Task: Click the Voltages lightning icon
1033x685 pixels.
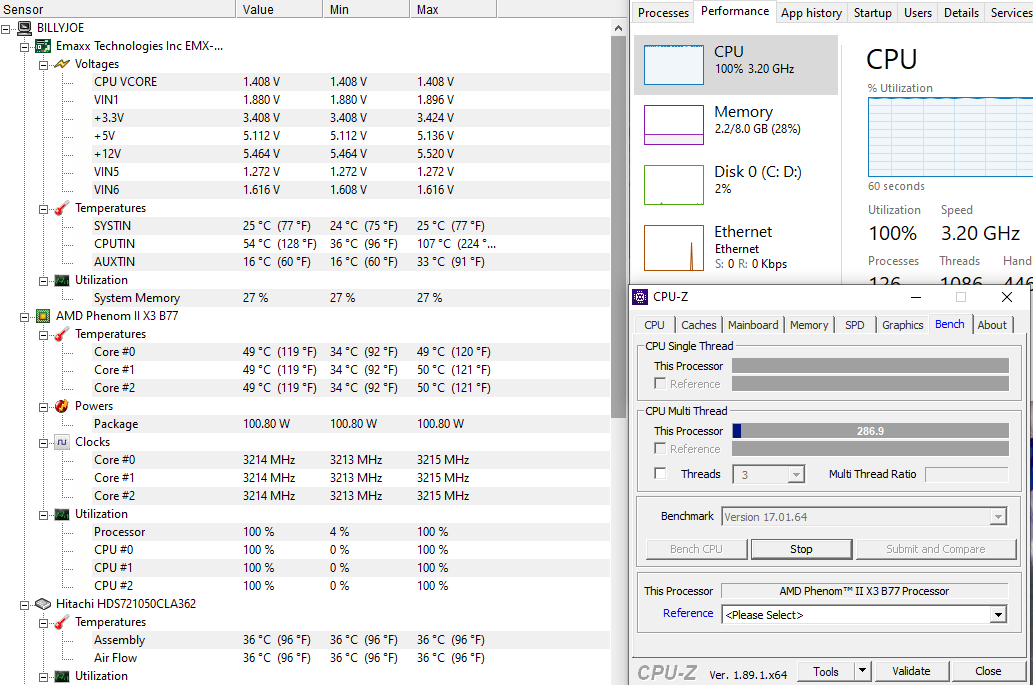Action: [x=62, y=64]
